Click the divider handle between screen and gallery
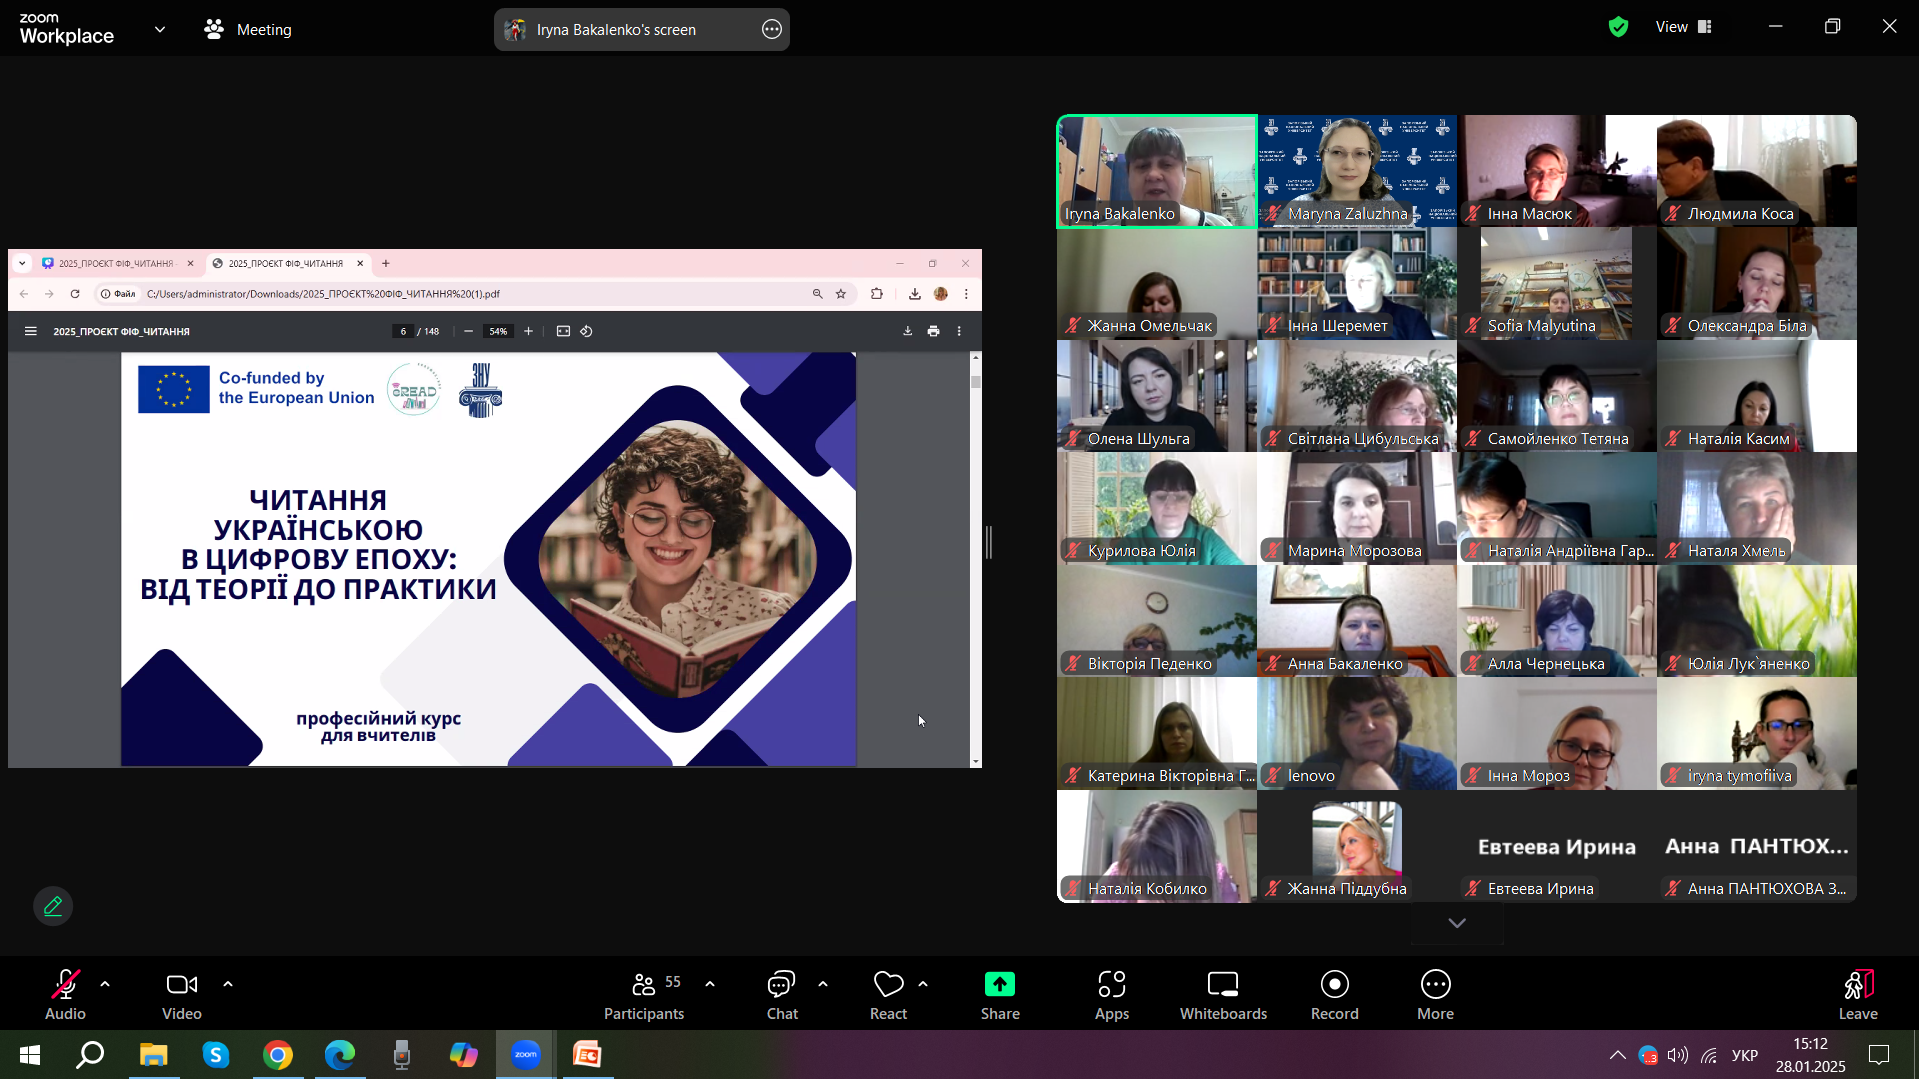The height and width of the screenshot is (1079, 1919). tap(988, 542)
